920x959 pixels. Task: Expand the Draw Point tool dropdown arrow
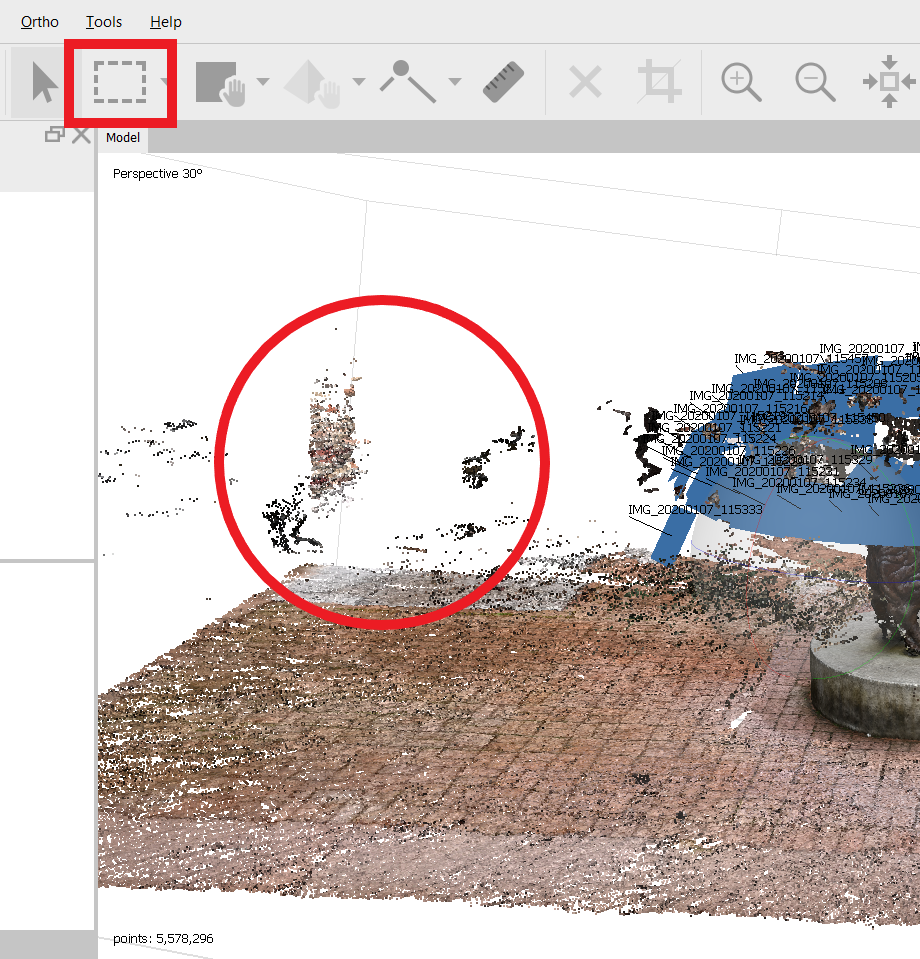pos(454,82)
